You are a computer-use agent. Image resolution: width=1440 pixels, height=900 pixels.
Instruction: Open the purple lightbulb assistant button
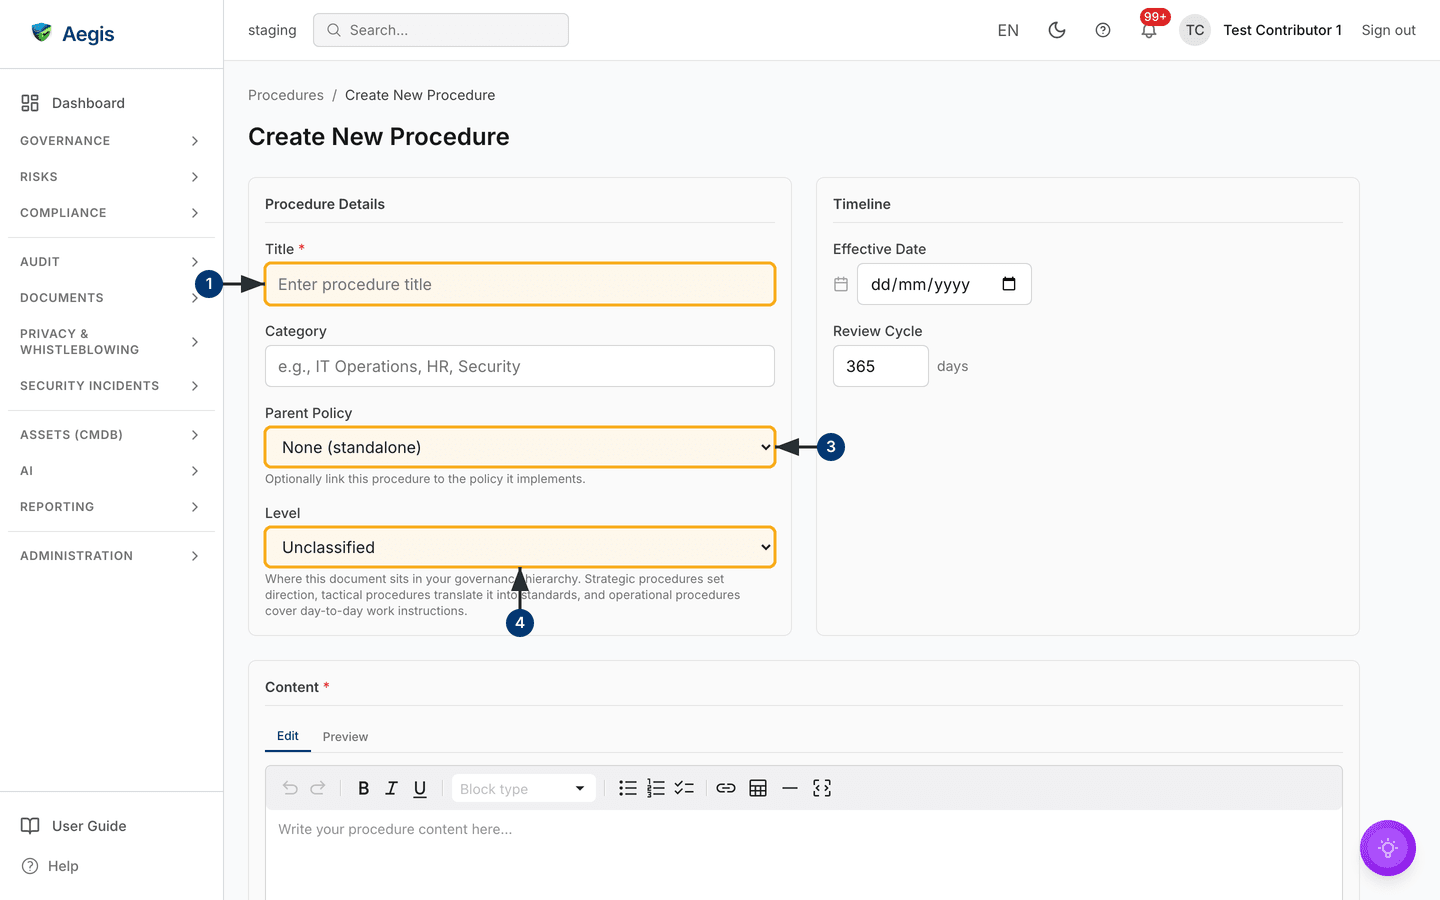tap(1388, 848)
